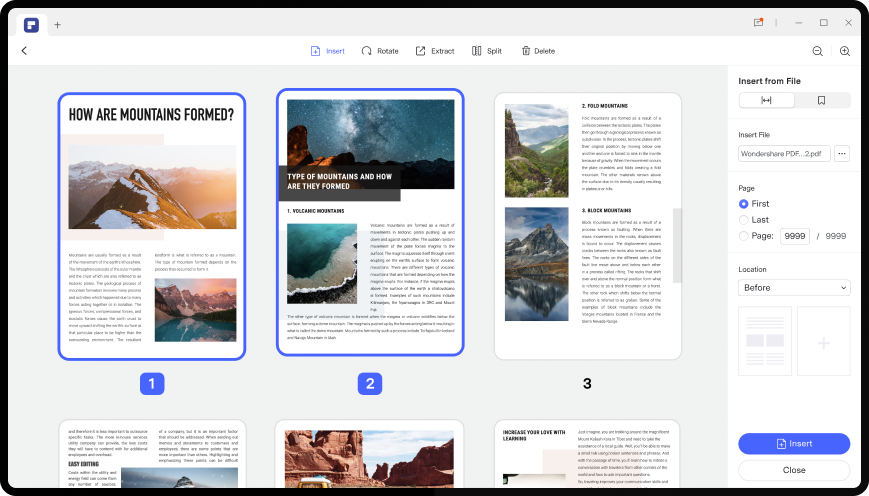Select page 2 thumbnail with starry sky
Viewport: 869px width, 496px height.
(x=370, y=222)
